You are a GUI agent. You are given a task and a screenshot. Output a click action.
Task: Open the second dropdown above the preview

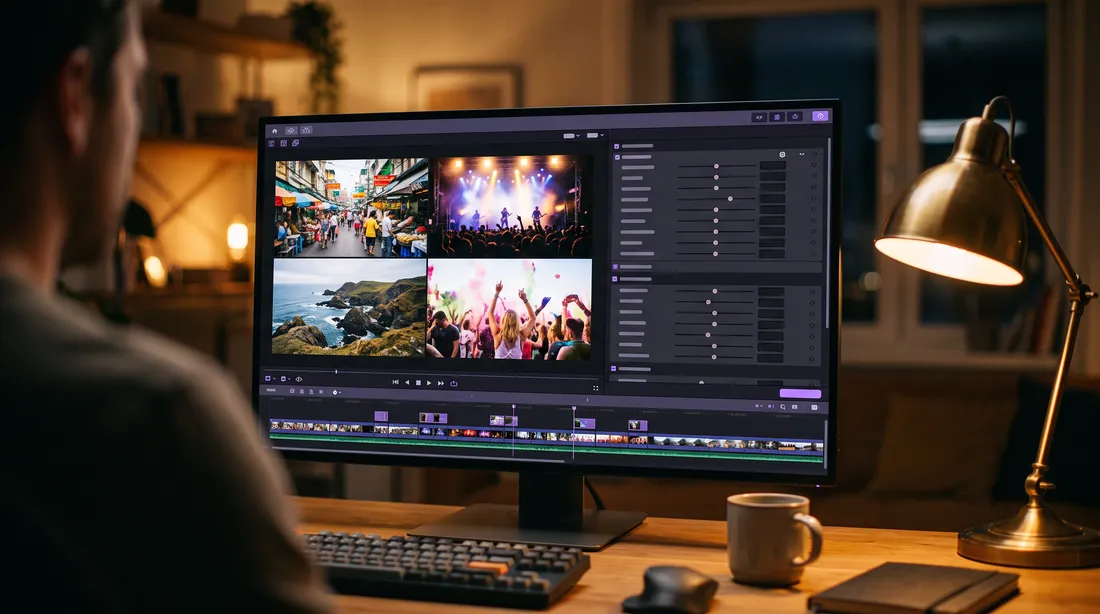point(595,135)
